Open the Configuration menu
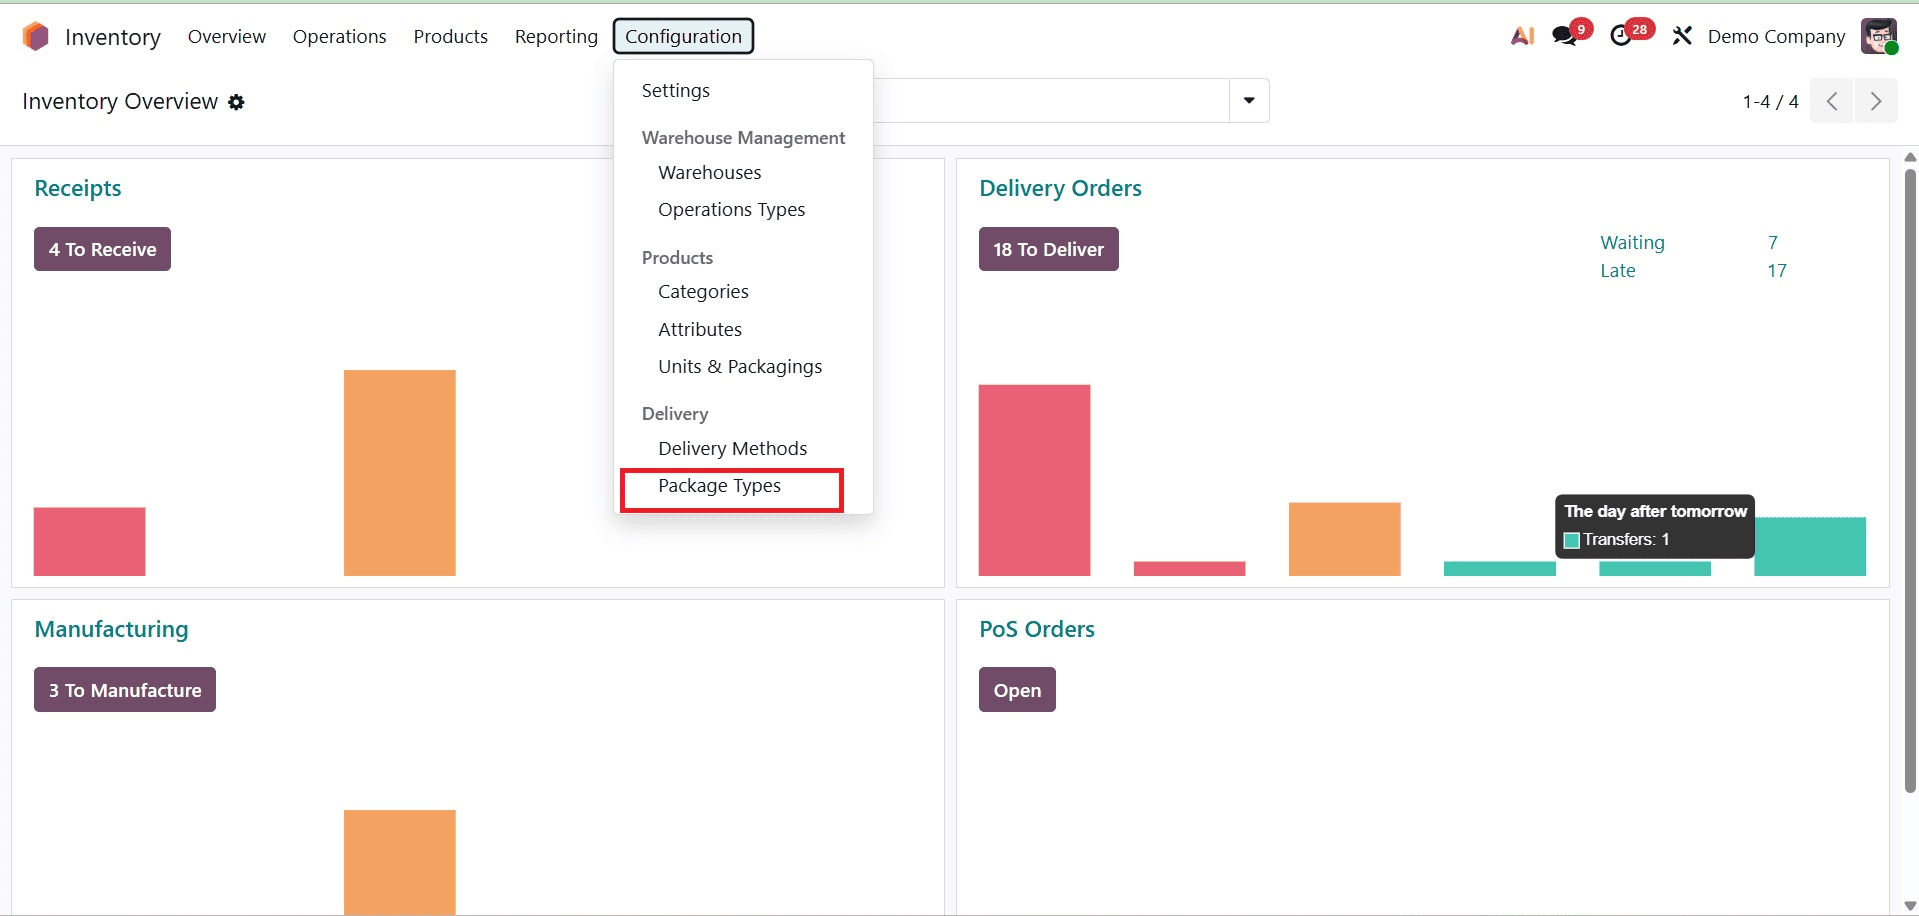1919x916 pixels. 683,36
